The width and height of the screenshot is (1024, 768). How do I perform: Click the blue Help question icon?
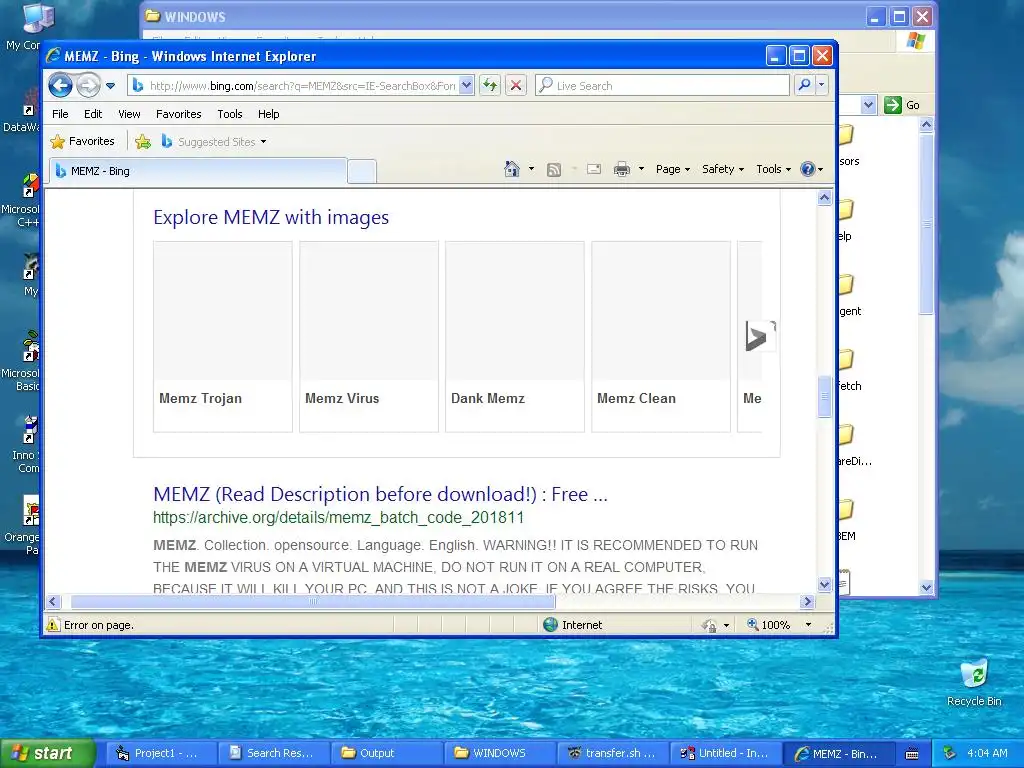point(808,169)
